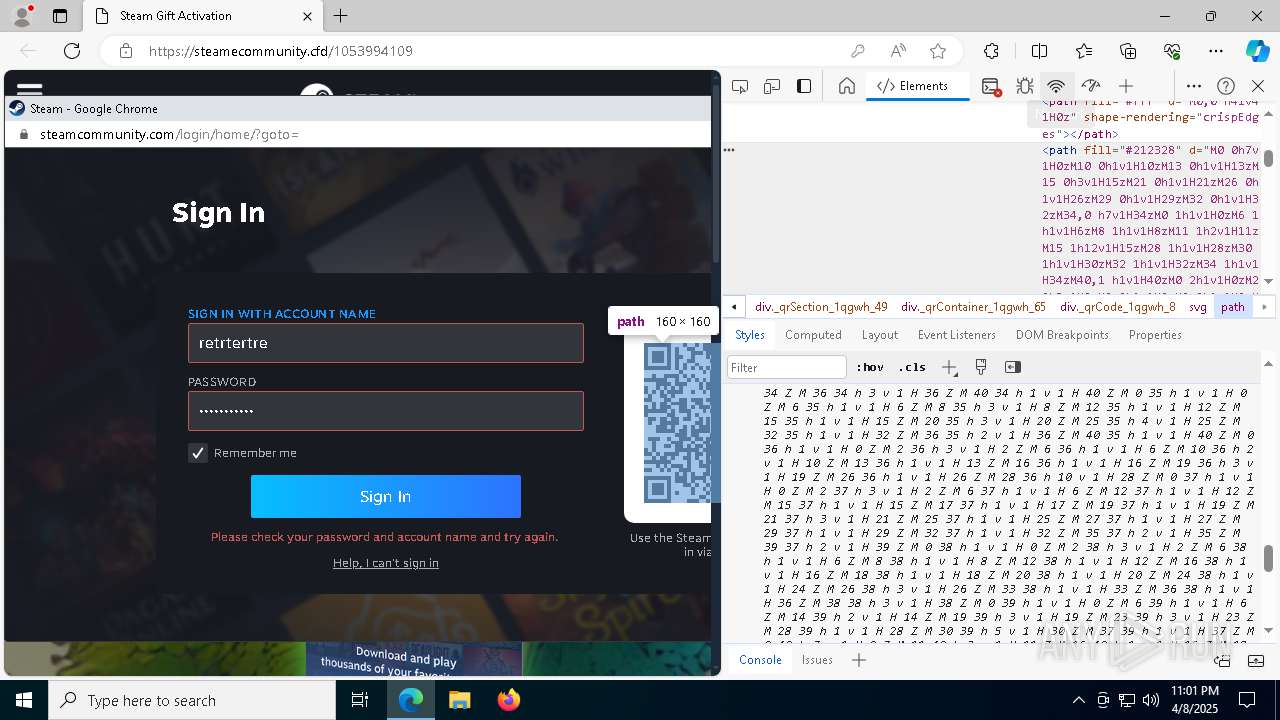Toggle the :hov element state
Screen dimensions: 1280x720
click(870, 367)
